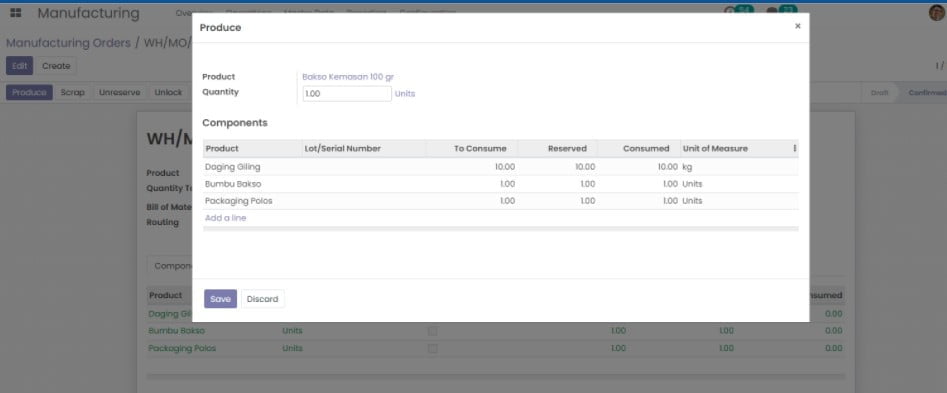Click the horizontal scrollbar below the background list

(x=496, y=377)
